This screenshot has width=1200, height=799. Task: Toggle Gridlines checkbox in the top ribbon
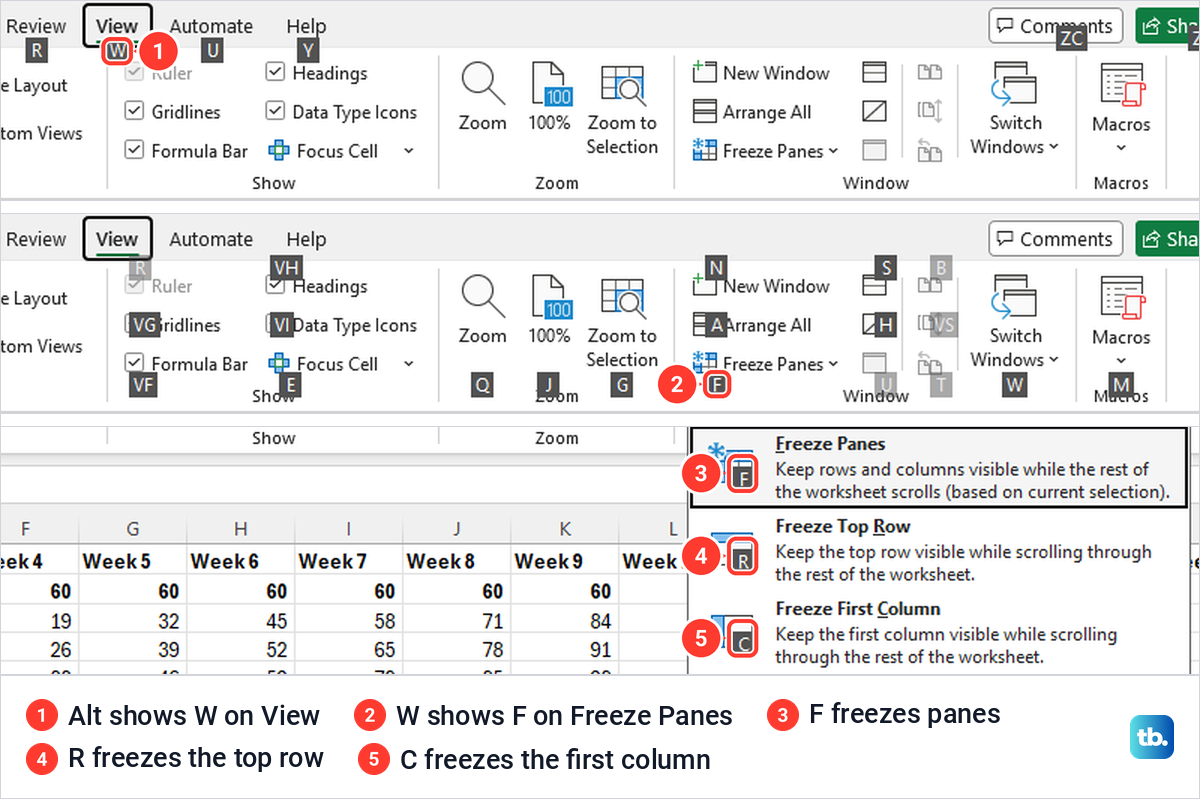[134, 112]
